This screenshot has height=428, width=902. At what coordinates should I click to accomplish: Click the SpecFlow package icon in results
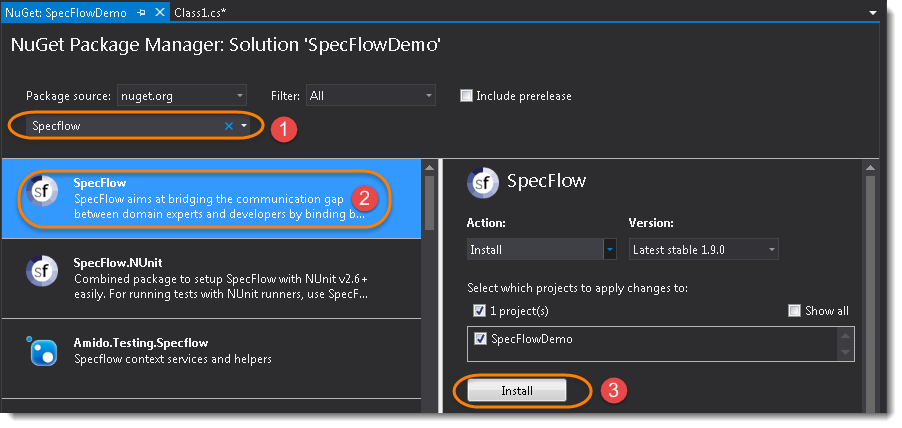point(43,191)
